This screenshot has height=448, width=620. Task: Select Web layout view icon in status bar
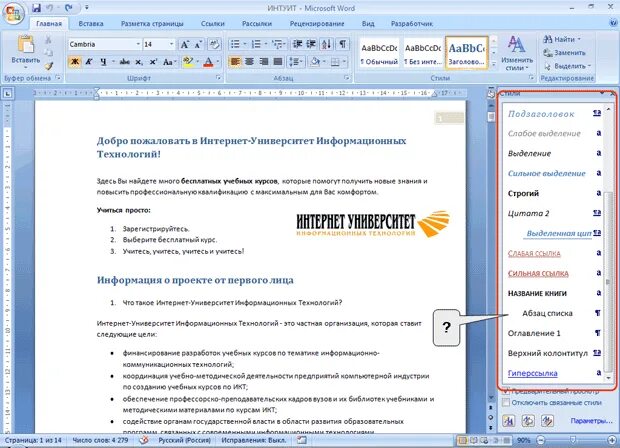483,440
